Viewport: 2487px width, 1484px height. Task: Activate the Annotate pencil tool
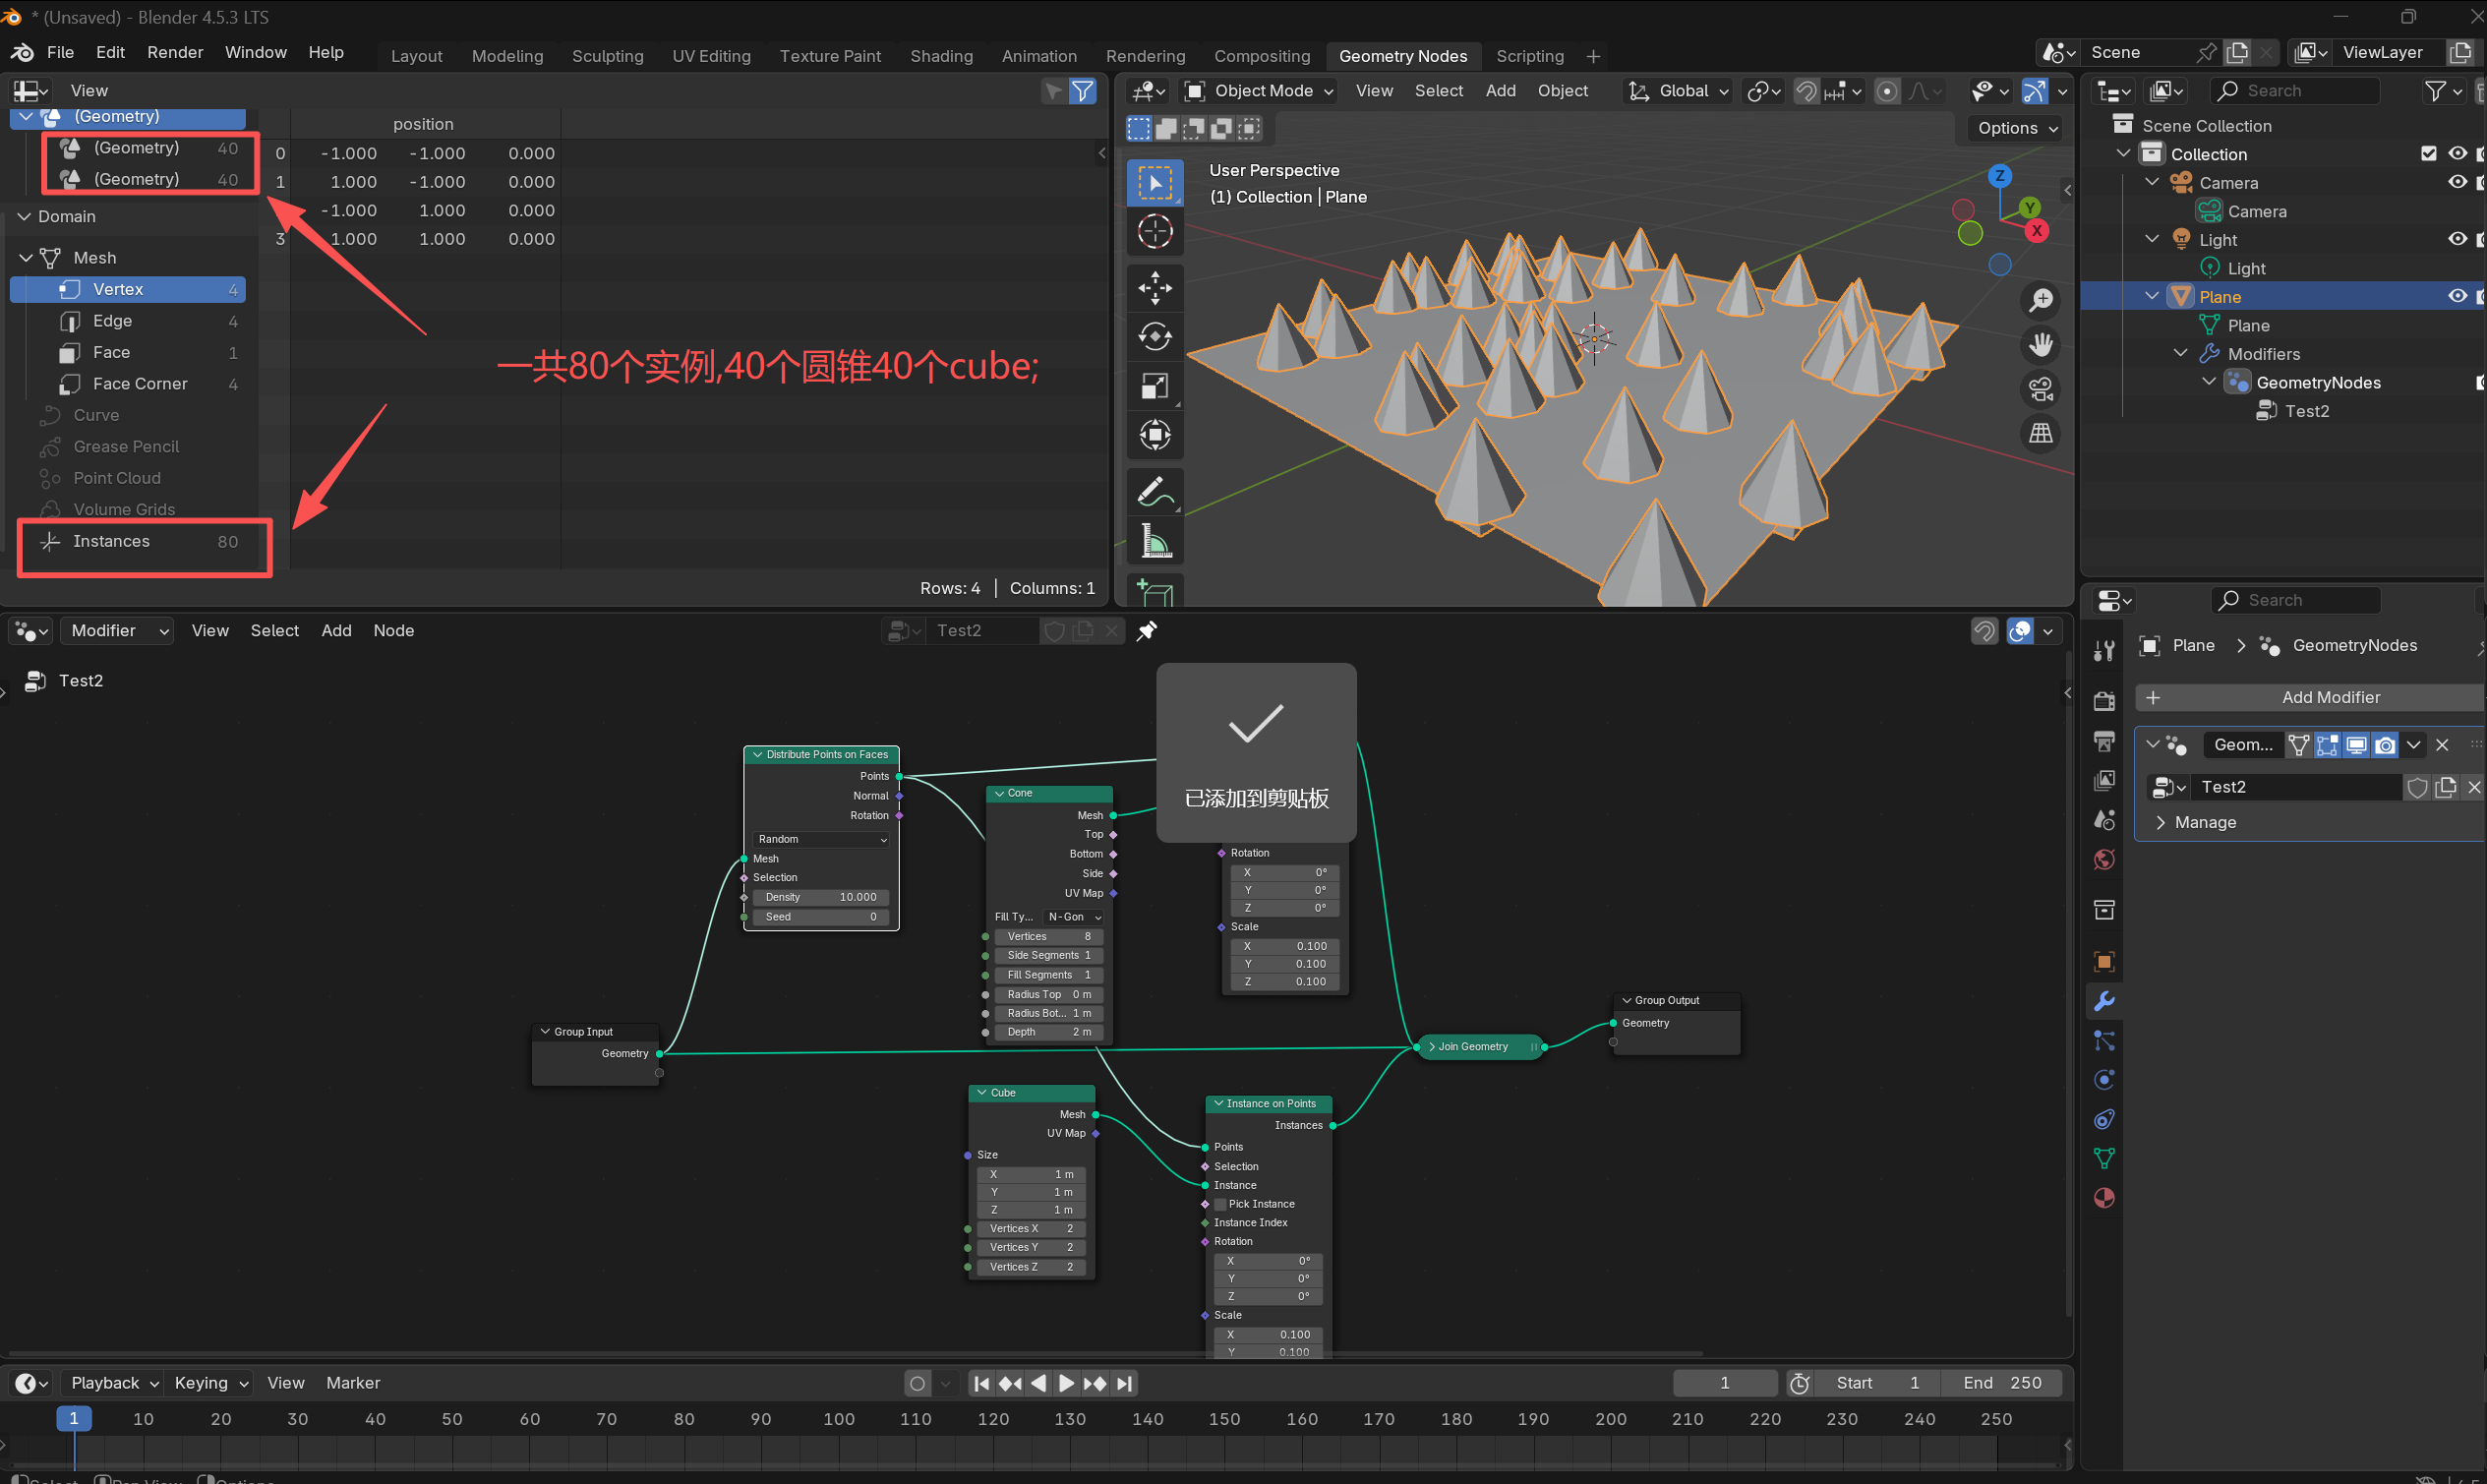click(x=1155, y=492)
